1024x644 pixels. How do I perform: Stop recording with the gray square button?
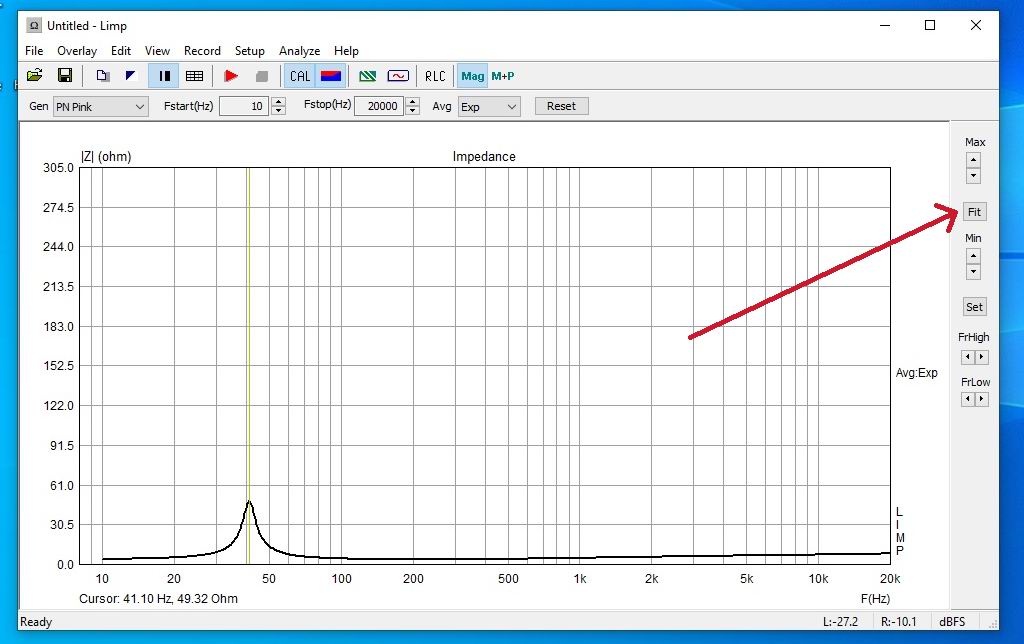click(262, 76)
